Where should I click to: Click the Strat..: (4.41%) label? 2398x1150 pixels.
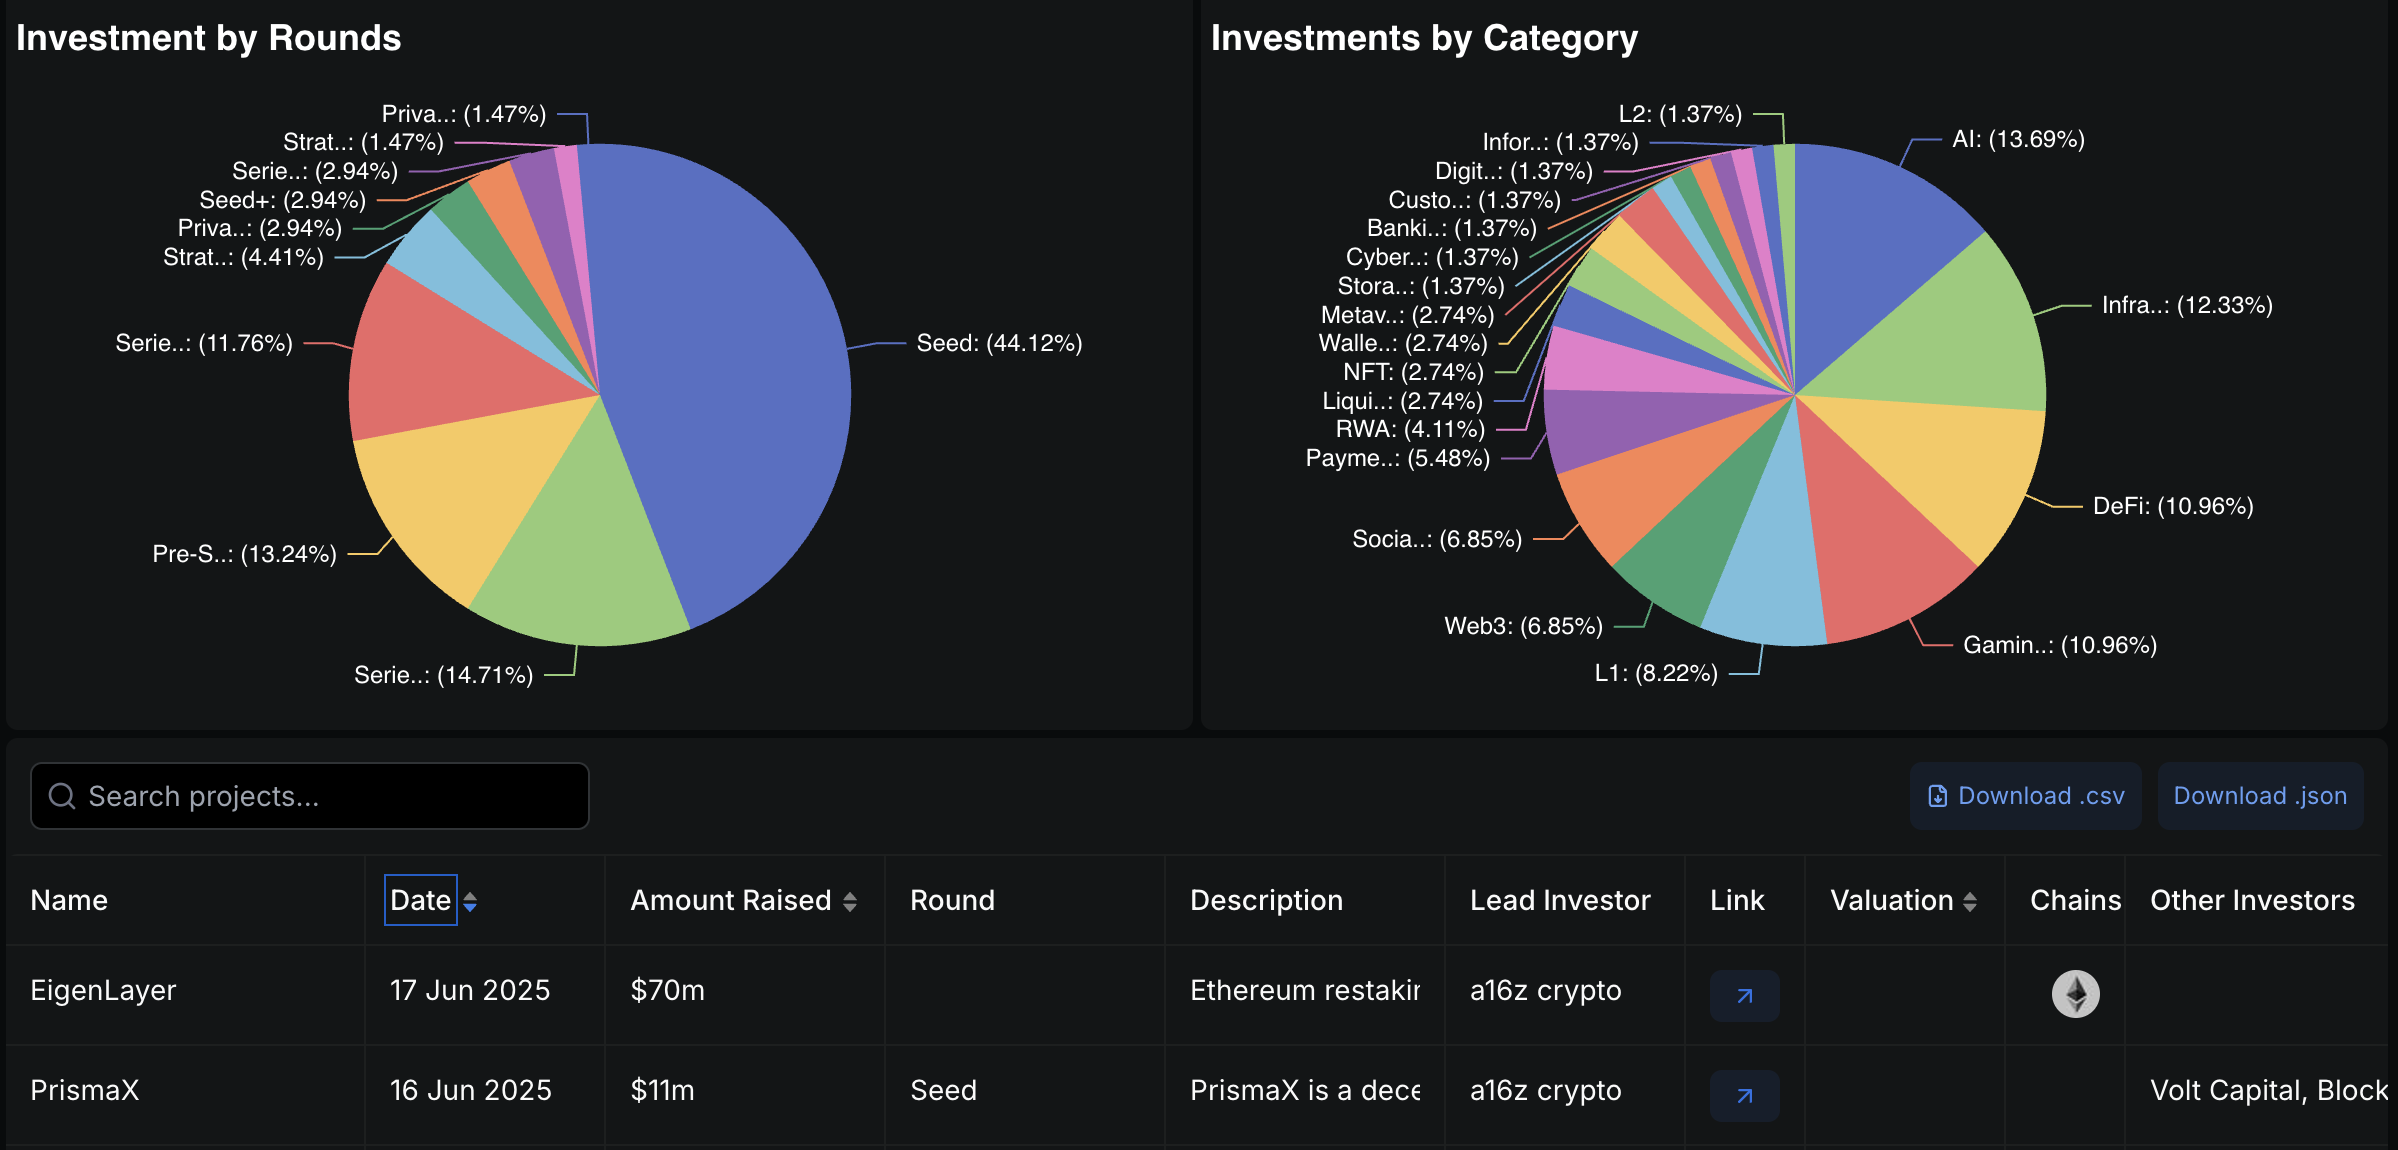[243, 257]
